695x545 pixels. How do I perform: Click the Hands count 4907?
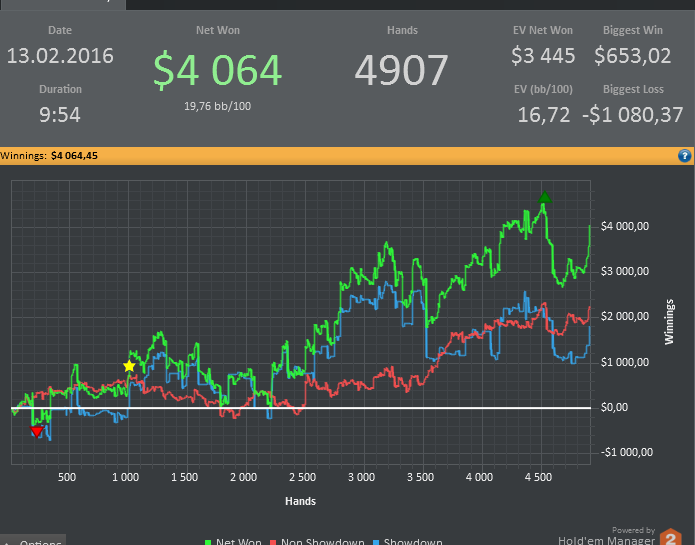pos(402,70)
